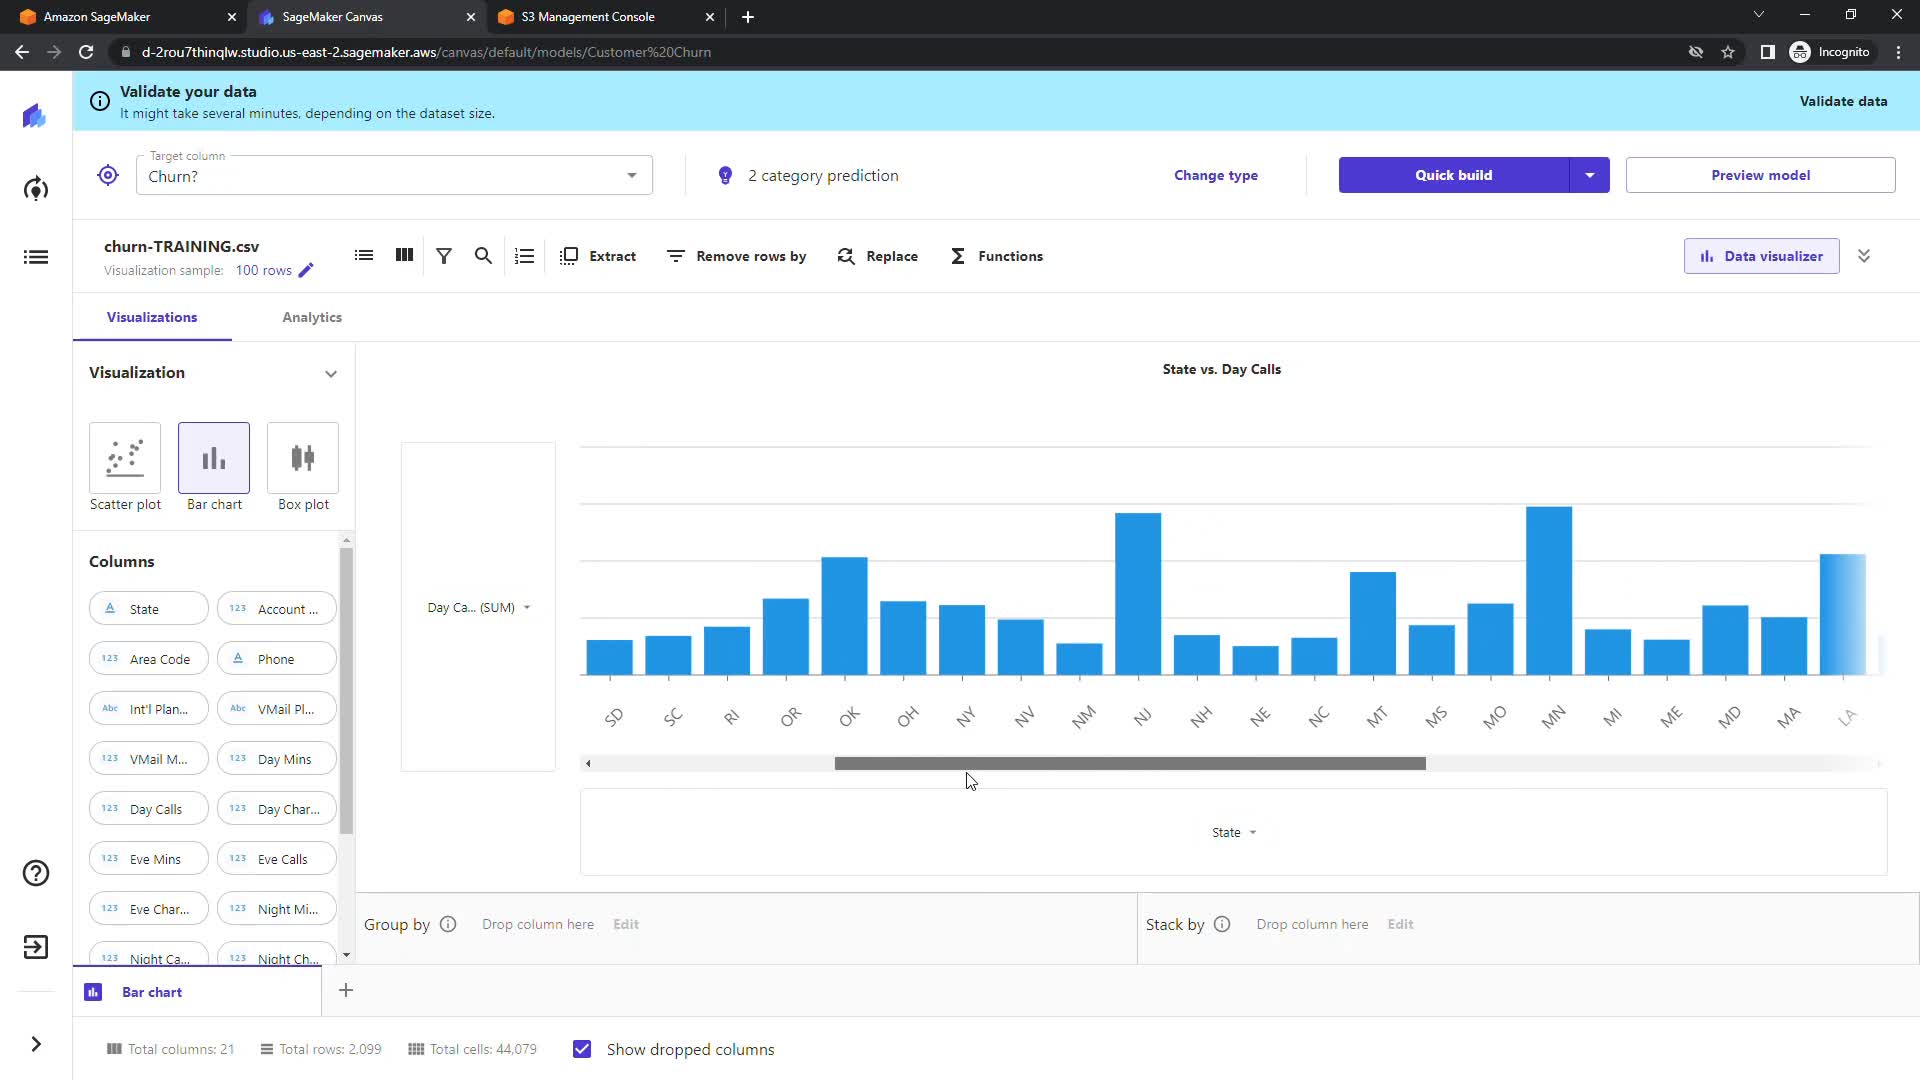Click the Preview model button
The width and height of the screenshot is (1920, 1080).
pyautogui.click(x=1760, y=175)
